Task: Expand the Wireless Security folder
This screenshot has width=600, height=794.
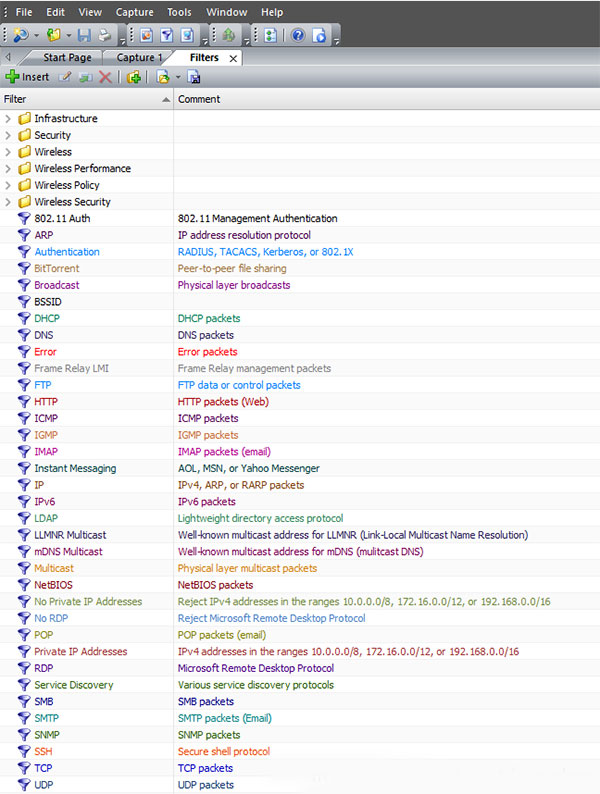Action: pos(9,202)
